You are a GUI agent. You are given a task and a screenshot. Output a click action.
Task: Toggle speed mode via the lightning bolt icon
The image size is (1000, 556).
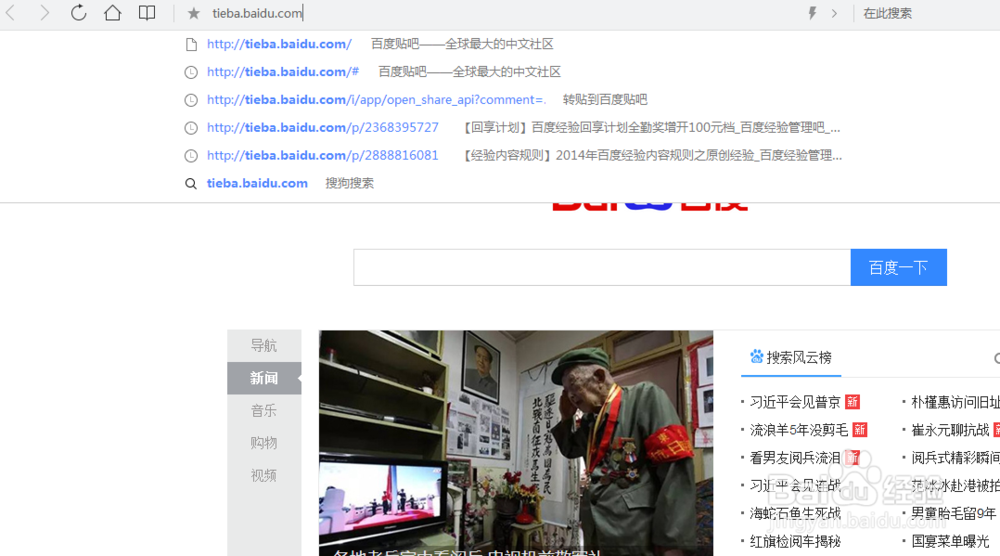point(812,13)
